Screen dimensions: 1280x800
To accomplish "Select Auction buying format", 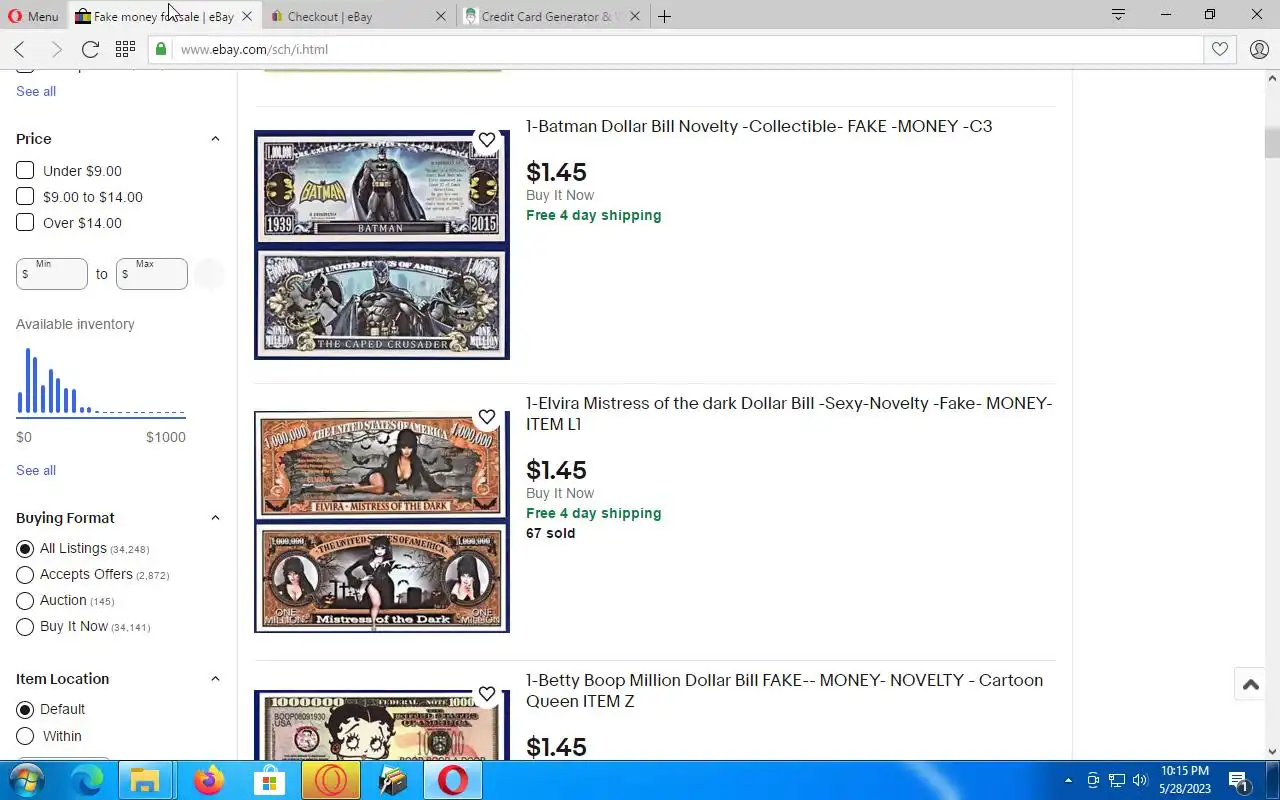I will (x=25, y=601).
